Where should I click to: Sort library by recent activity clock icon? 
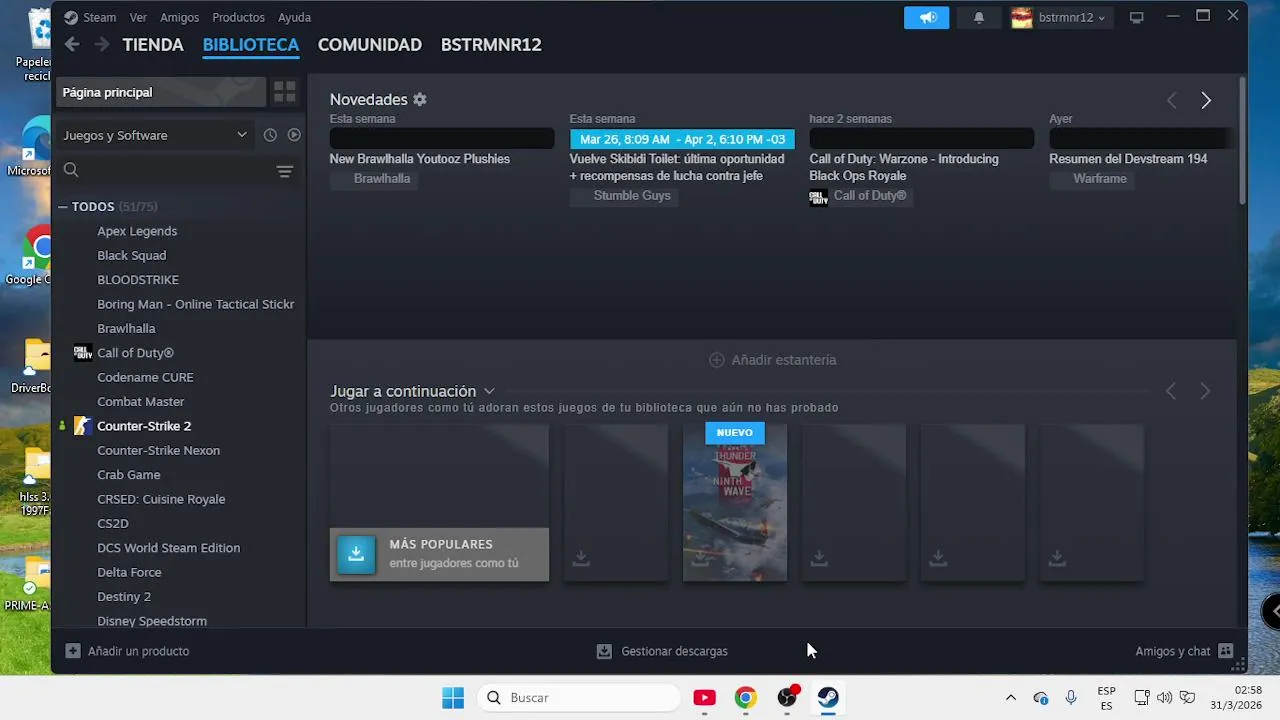270,135
